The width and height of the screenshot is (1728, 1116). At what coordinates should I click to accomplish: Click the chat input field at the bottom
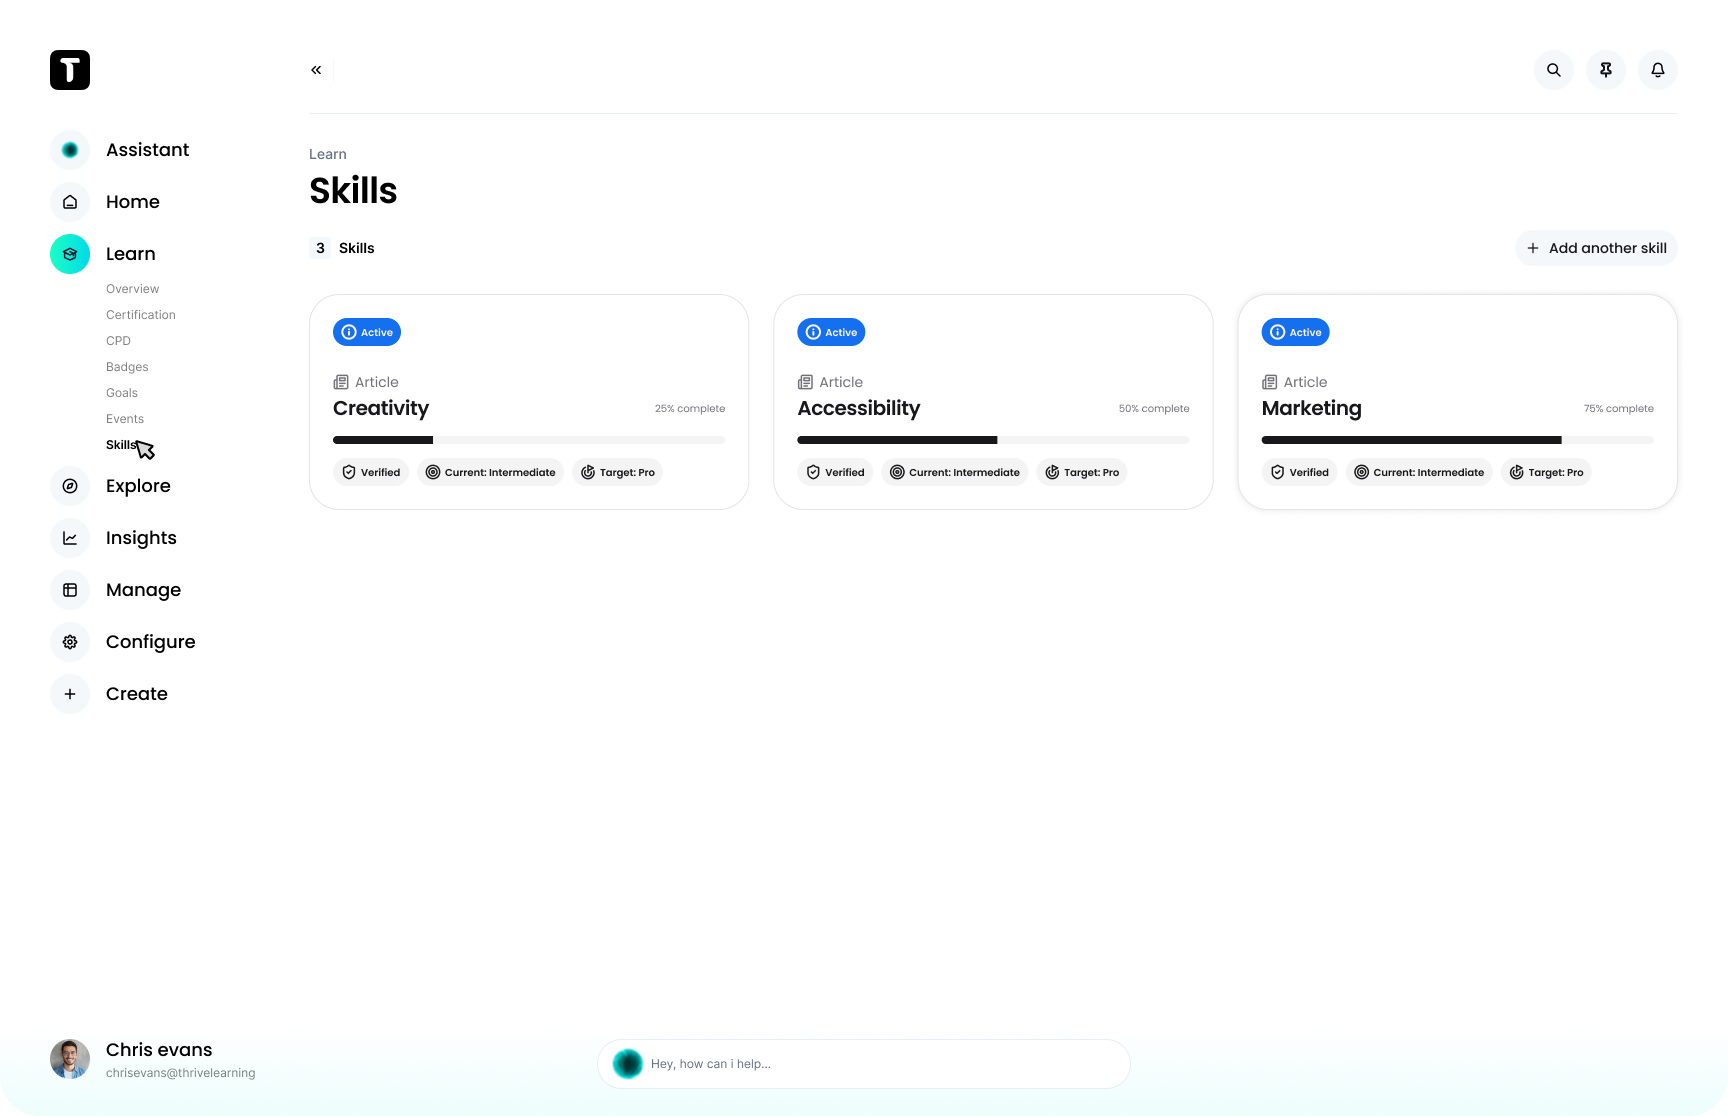click(863, 1063)
